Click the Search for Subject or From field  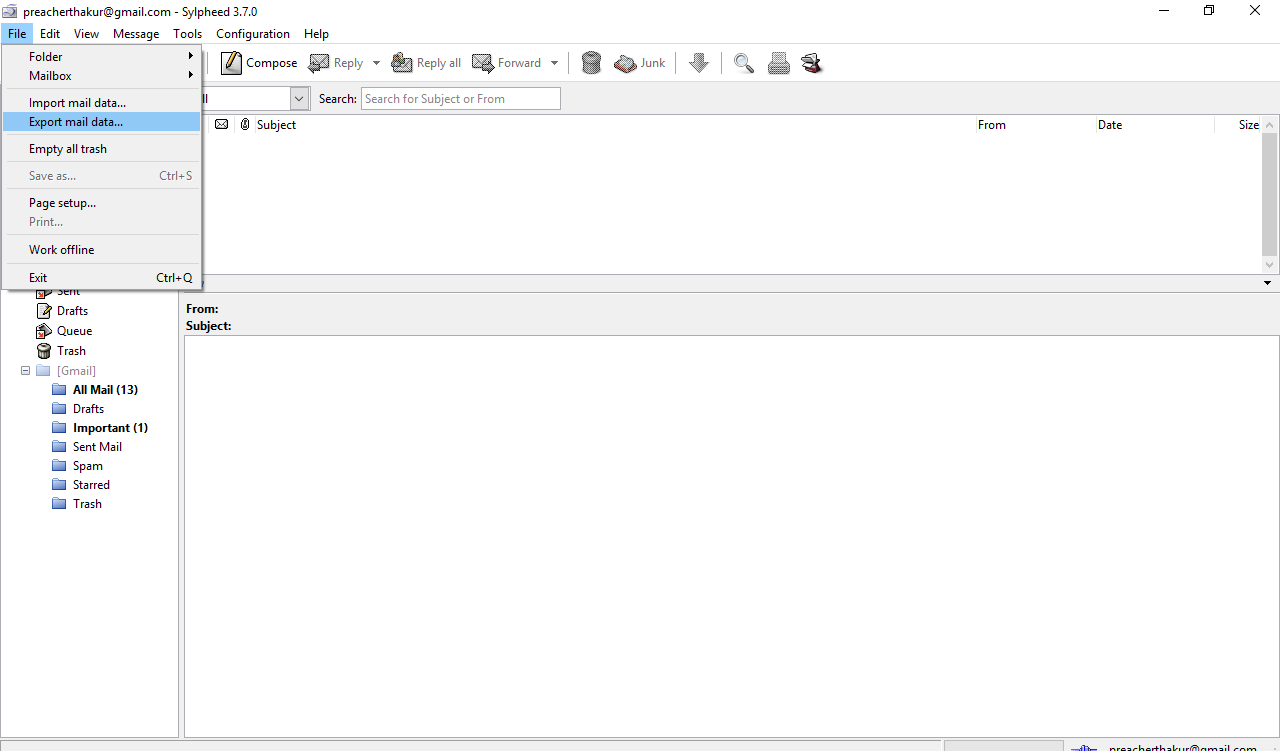click(461, 99)
